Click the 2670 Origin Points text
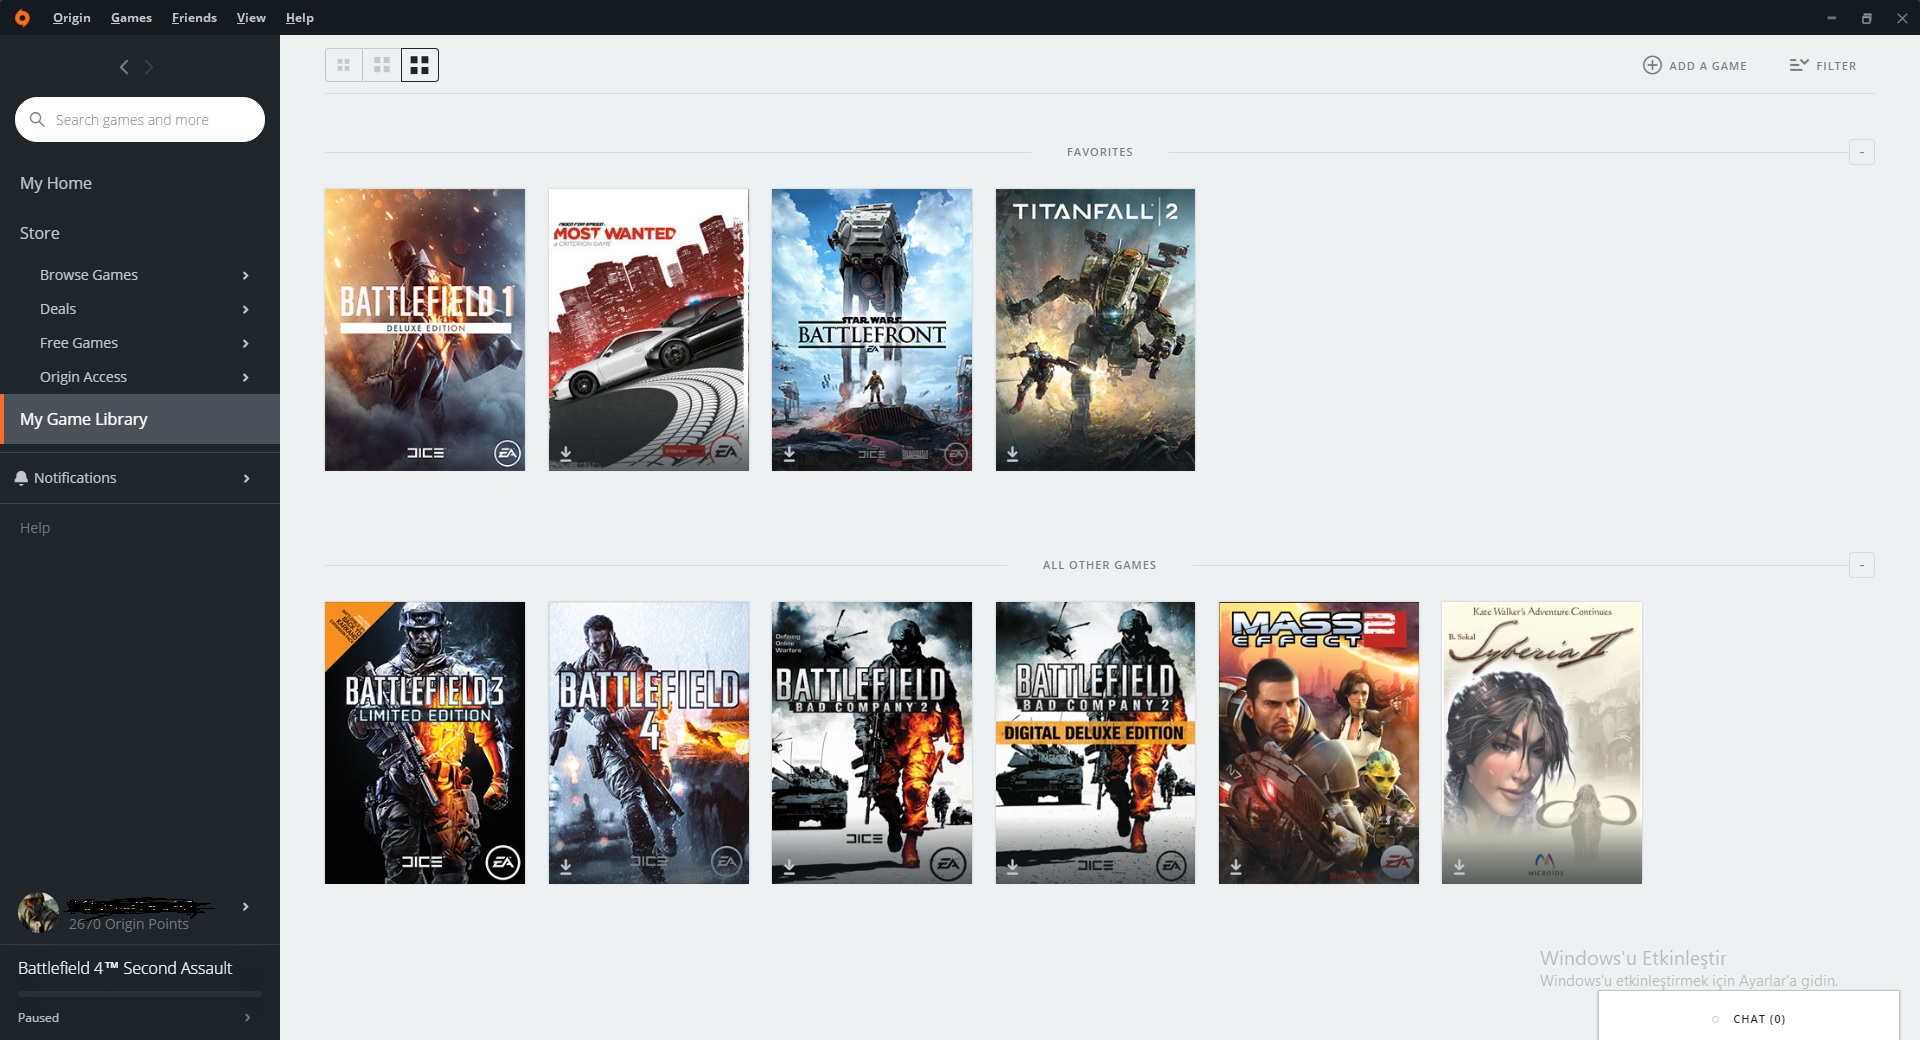 [129, 924]
